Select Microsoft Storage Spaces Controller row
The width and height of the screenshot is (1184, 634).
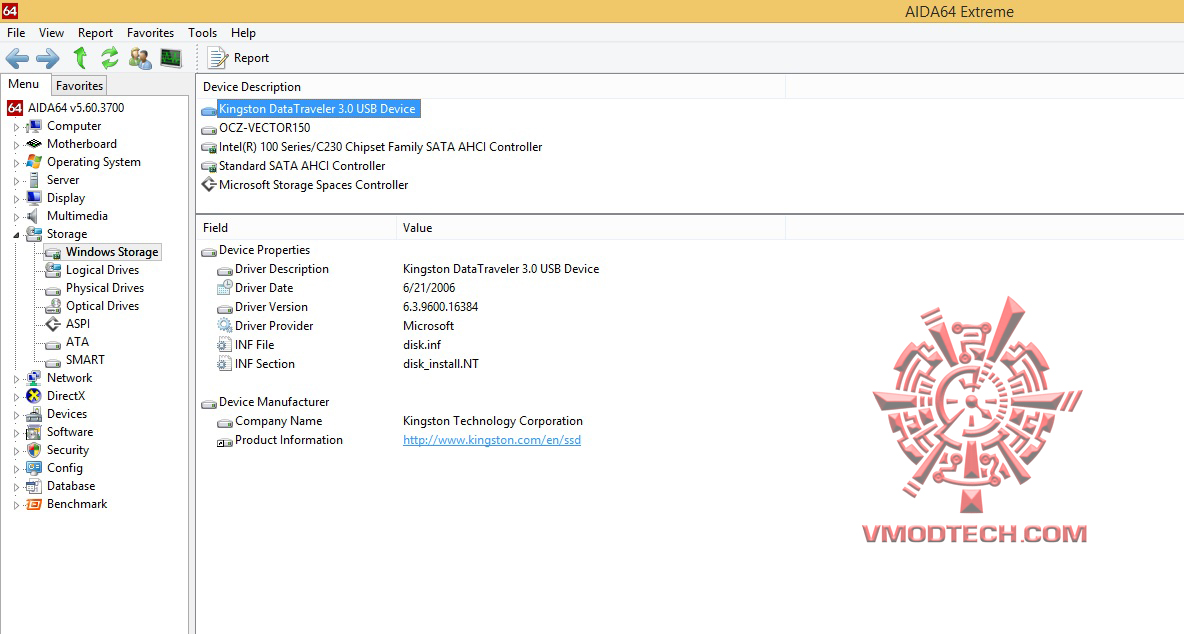(x=313, y=185)
